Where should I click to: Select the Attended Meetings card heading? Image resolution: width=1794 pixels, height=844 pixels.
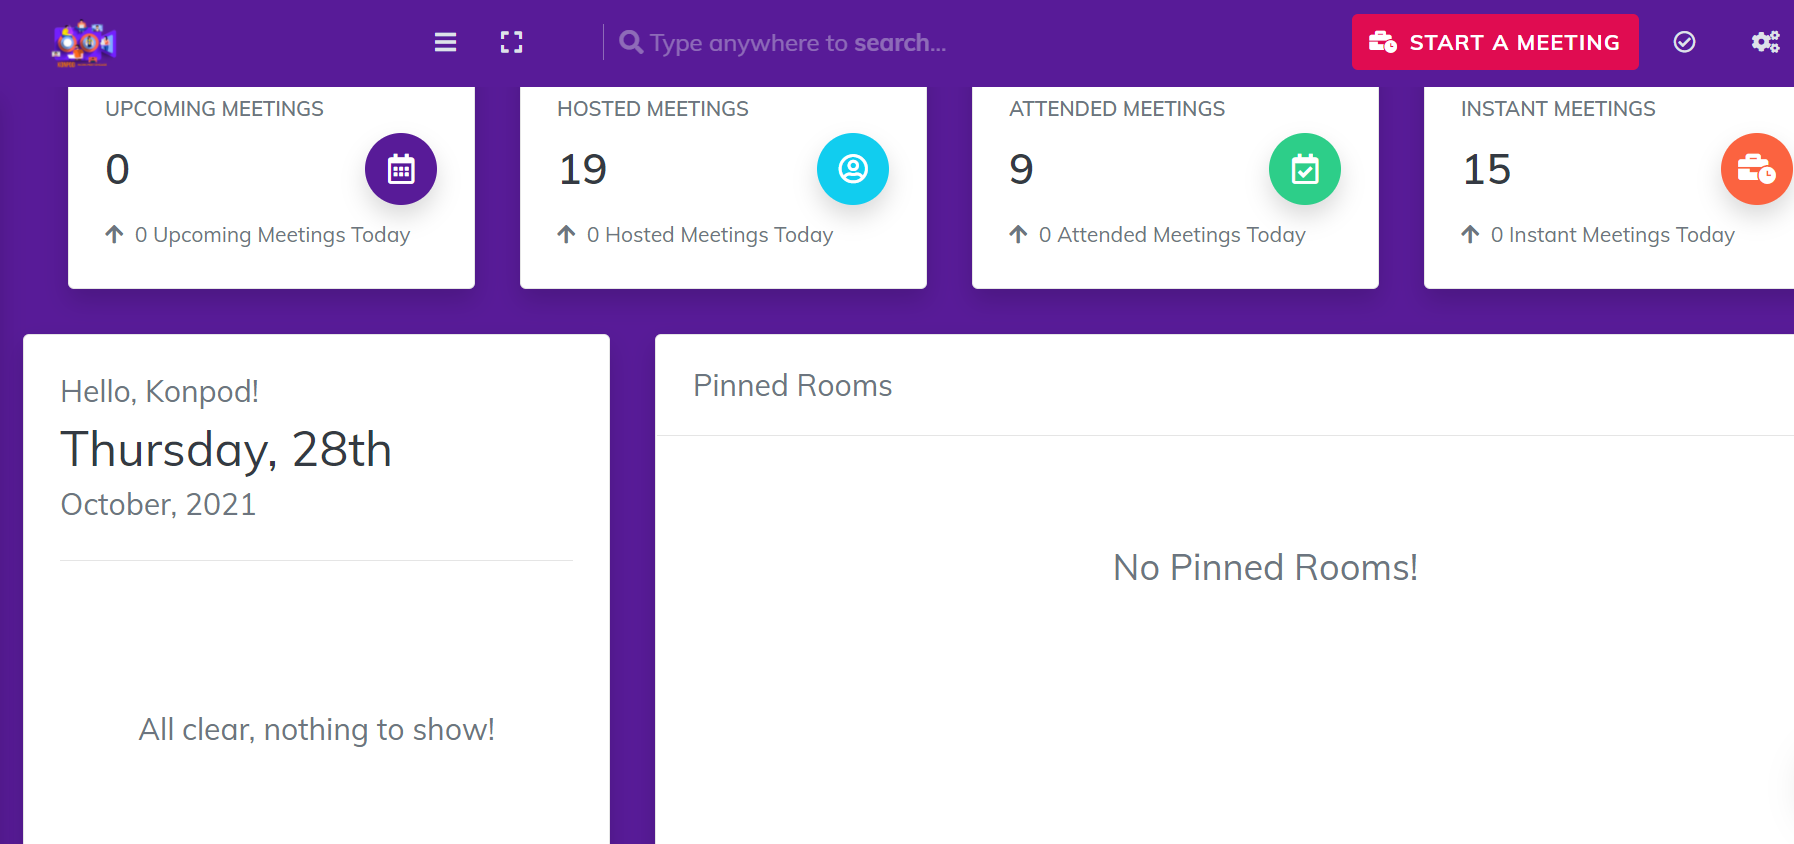1116,109
